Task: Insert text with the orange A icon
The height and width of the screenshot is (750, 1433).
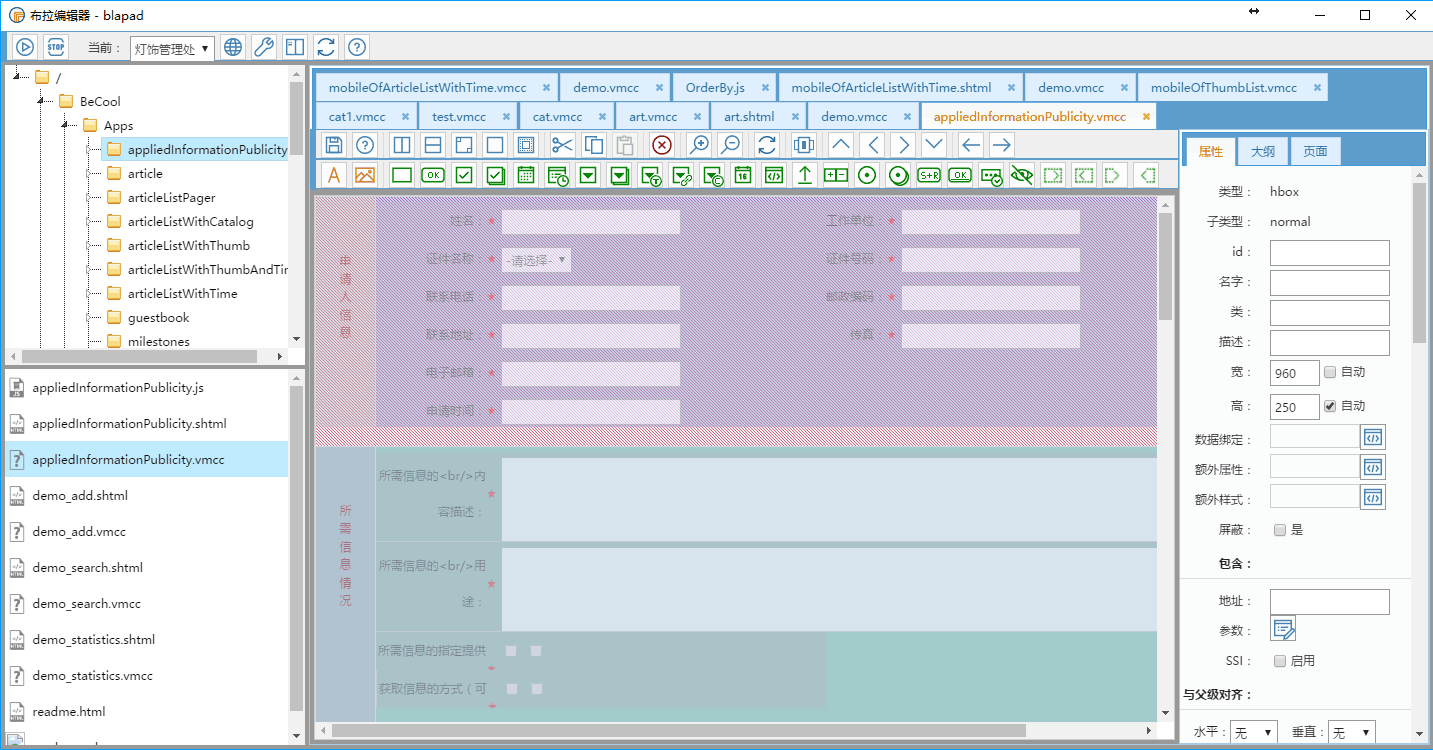Action: (x=334, y=175)
